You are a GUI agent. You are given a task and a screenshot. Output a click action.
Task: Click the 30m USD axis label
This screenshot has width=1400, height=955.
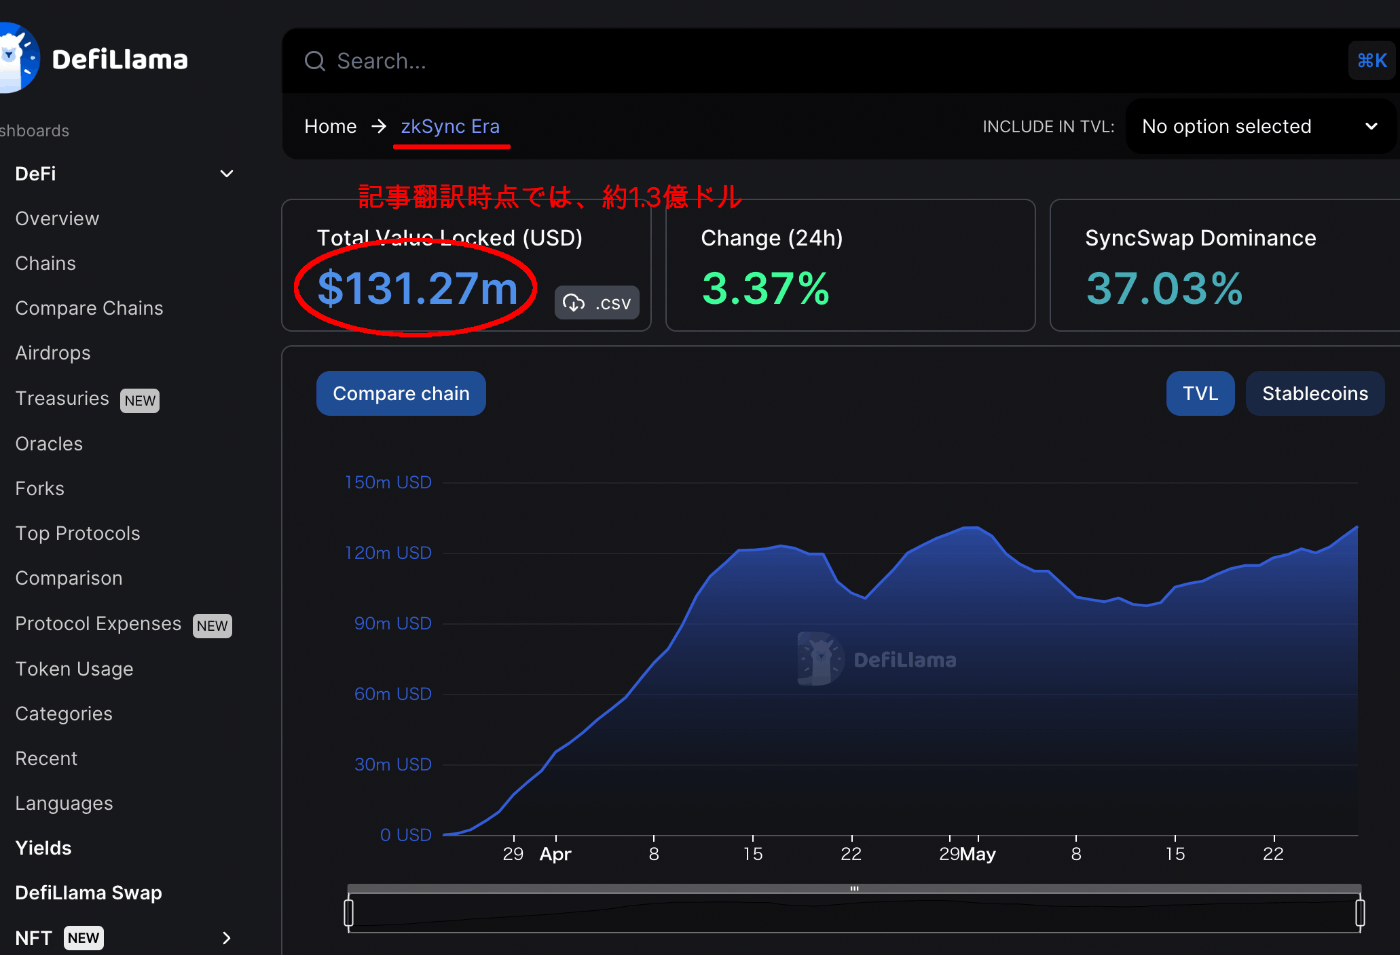point(393,764)
